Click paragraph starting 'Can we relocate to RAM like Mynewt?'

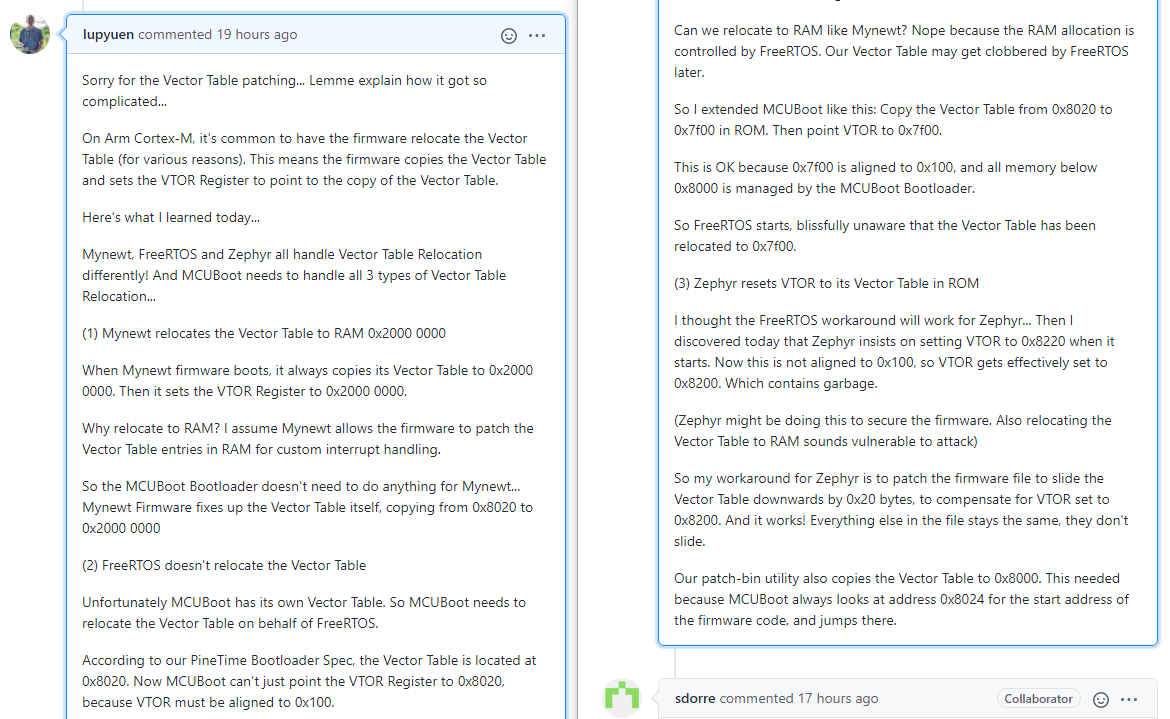click(904, 51)
